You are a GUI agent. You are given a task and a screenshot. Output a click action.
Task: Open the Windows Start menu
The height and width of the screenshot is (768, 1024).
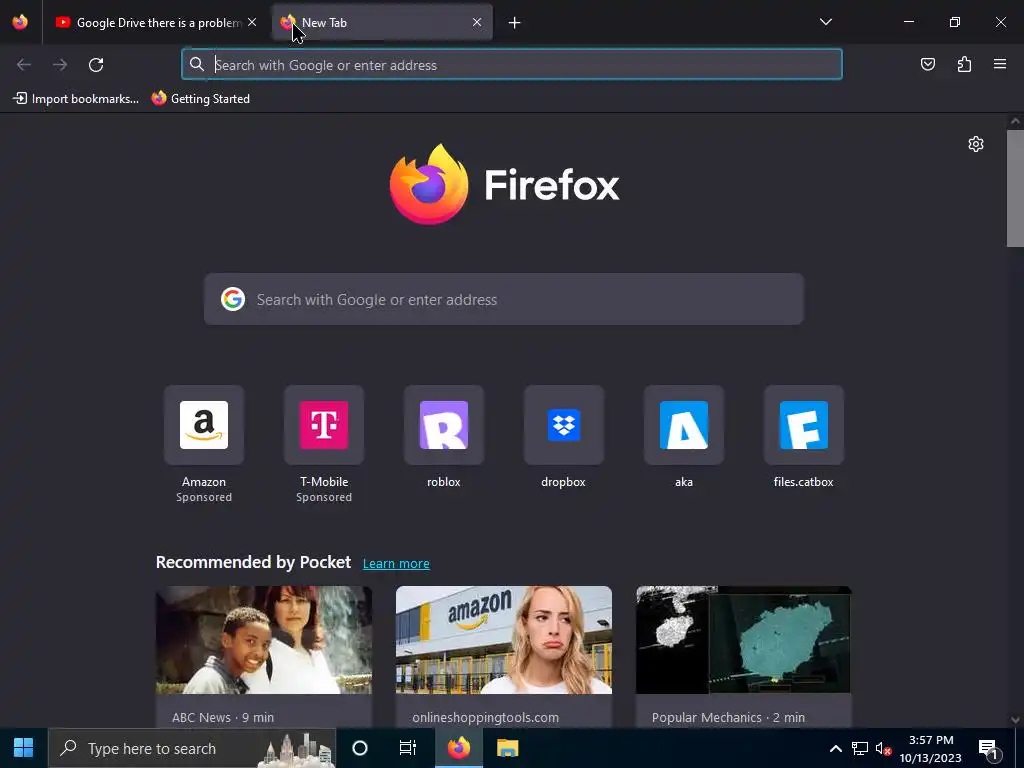click(24, 748)
